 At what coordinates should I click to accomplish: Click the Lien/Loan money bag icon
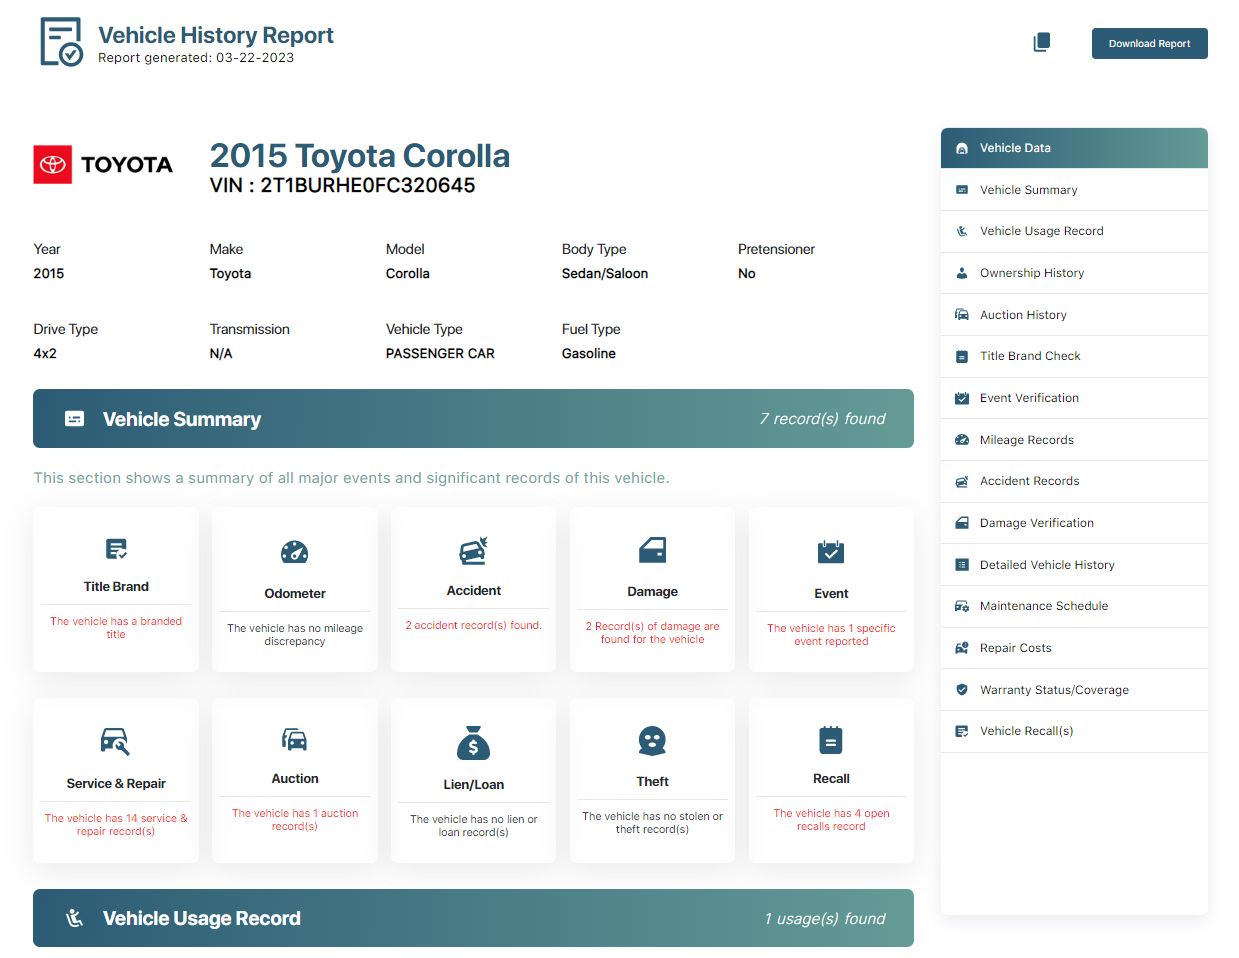click(473, 743)
